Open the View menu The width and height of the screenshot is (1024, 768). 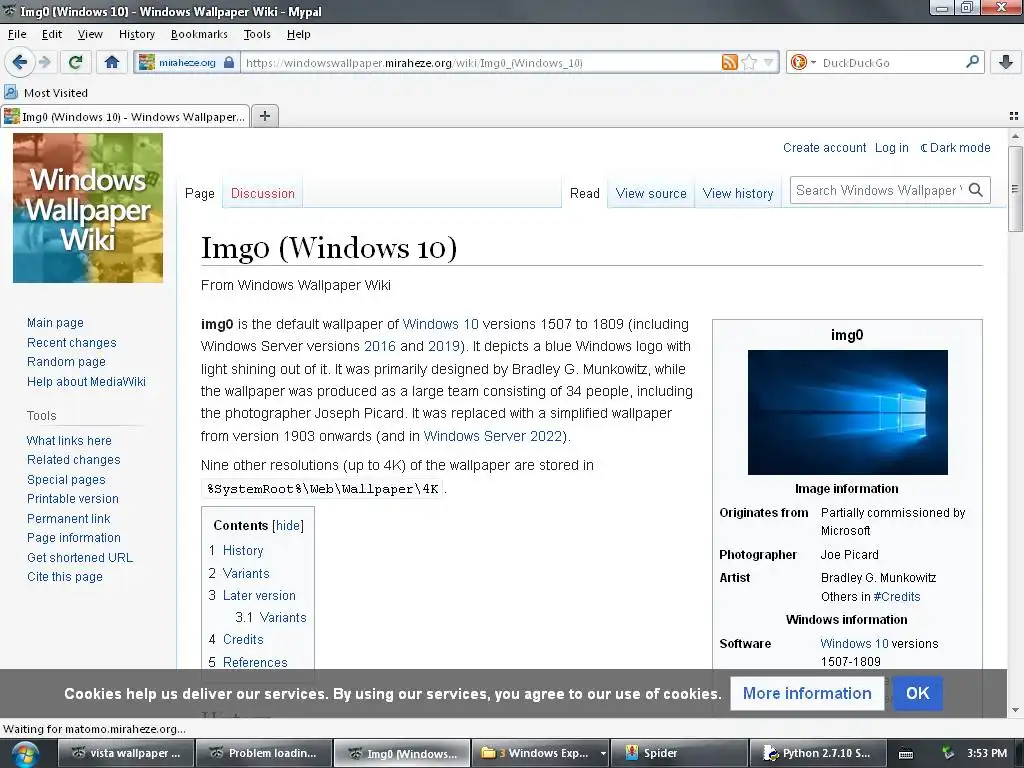tap(90, 34)
